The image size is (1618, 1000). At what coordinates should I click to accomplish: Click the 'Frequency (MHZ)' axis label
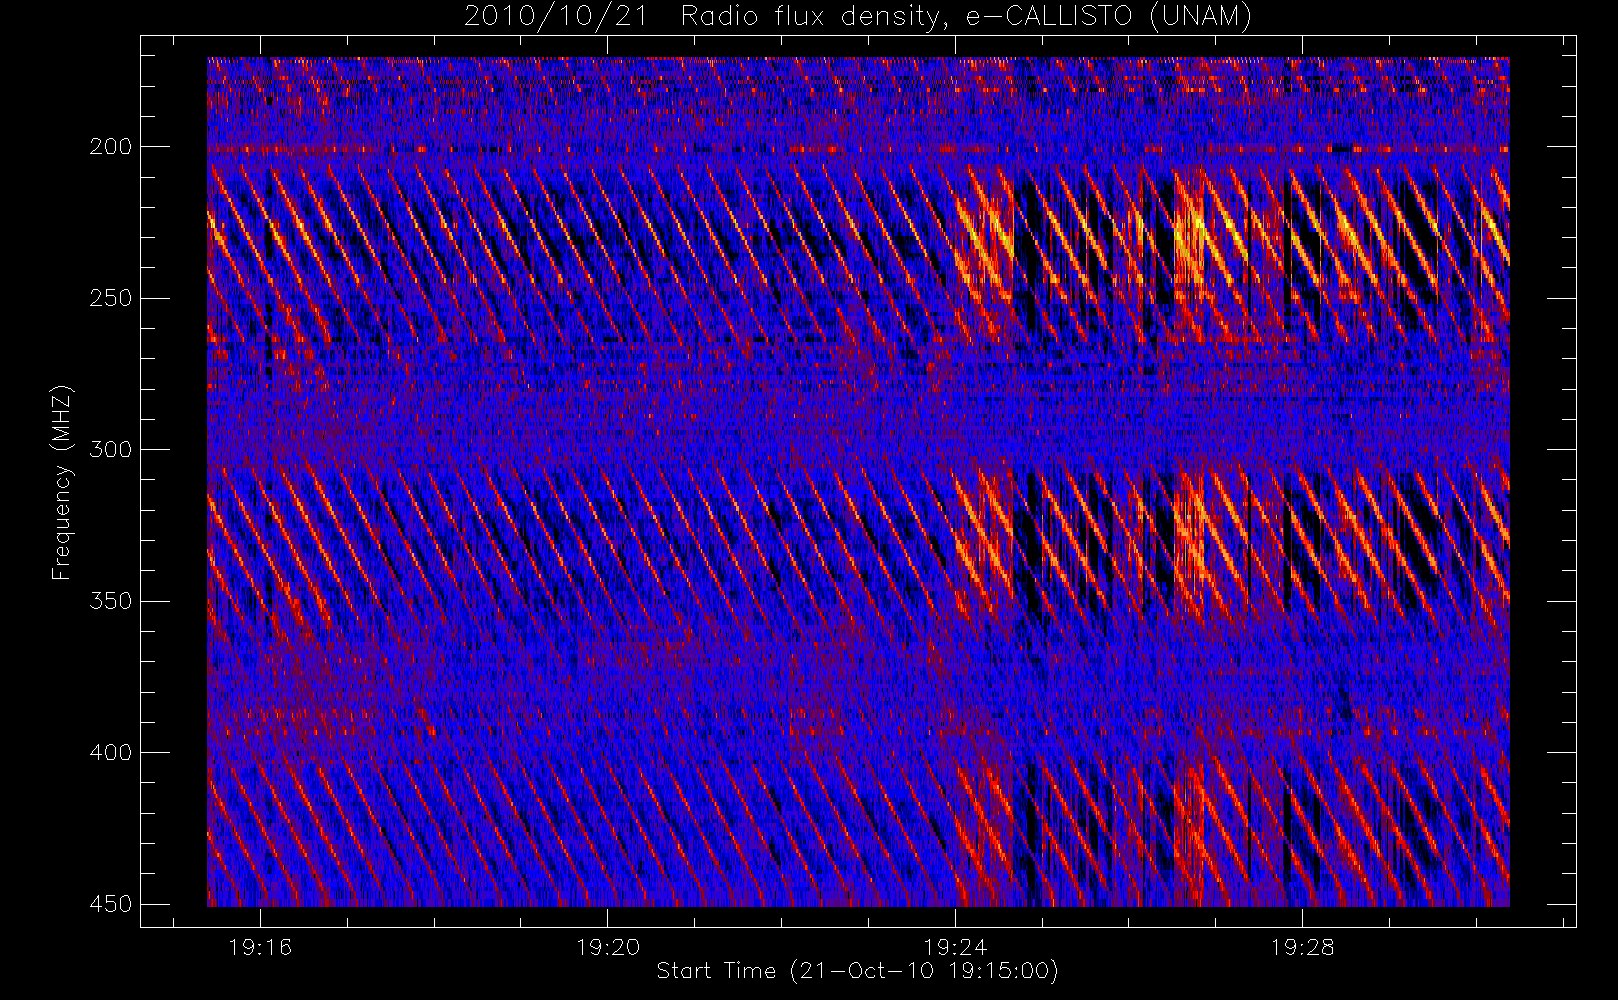tap(62, 482)
